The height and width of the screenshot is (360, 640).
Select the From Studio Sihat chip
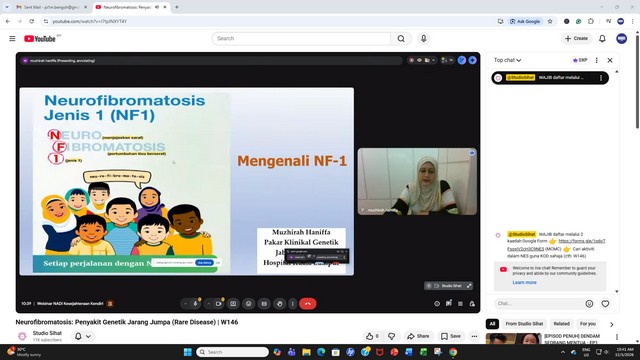pyautogui.click(x=524, y=324)
